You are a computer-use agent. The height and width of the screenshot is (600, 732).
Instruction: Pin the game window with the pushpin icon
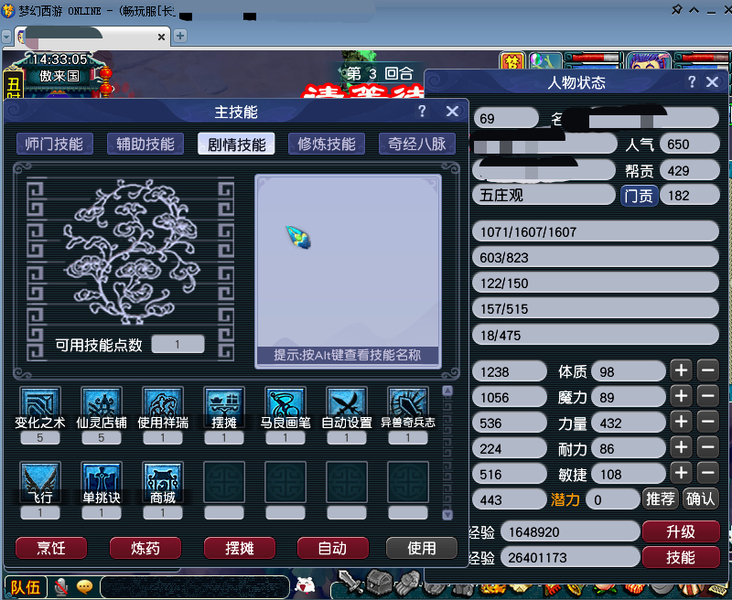[676, 10]
